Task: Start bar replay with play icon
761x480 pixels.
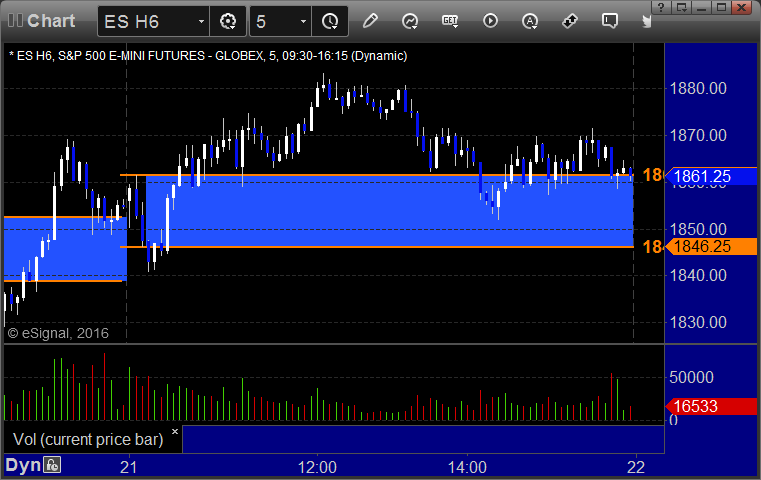Action: click(x=490, y=21)
